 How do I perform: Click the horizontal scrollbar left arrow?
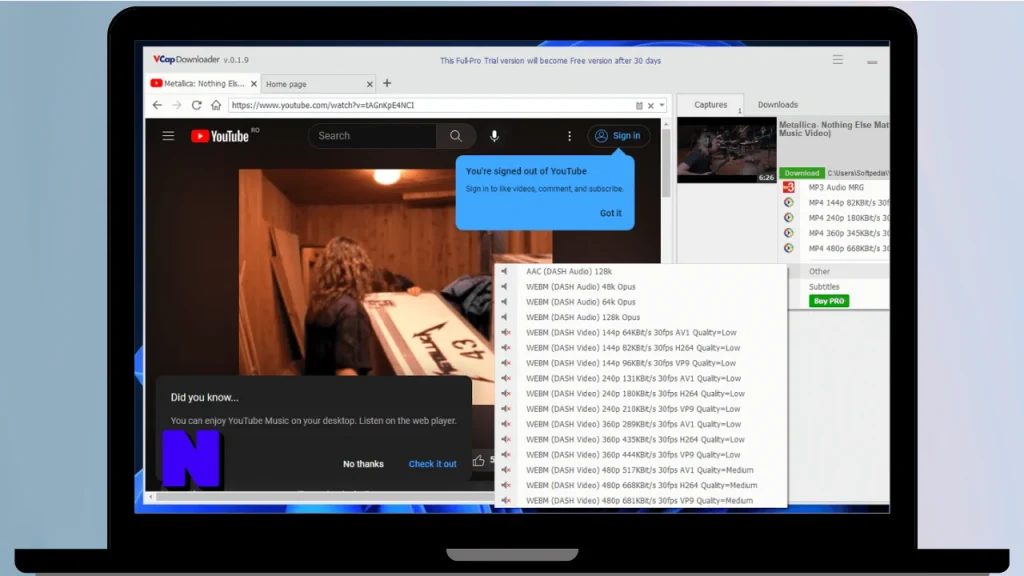click(x=151, y=497)
